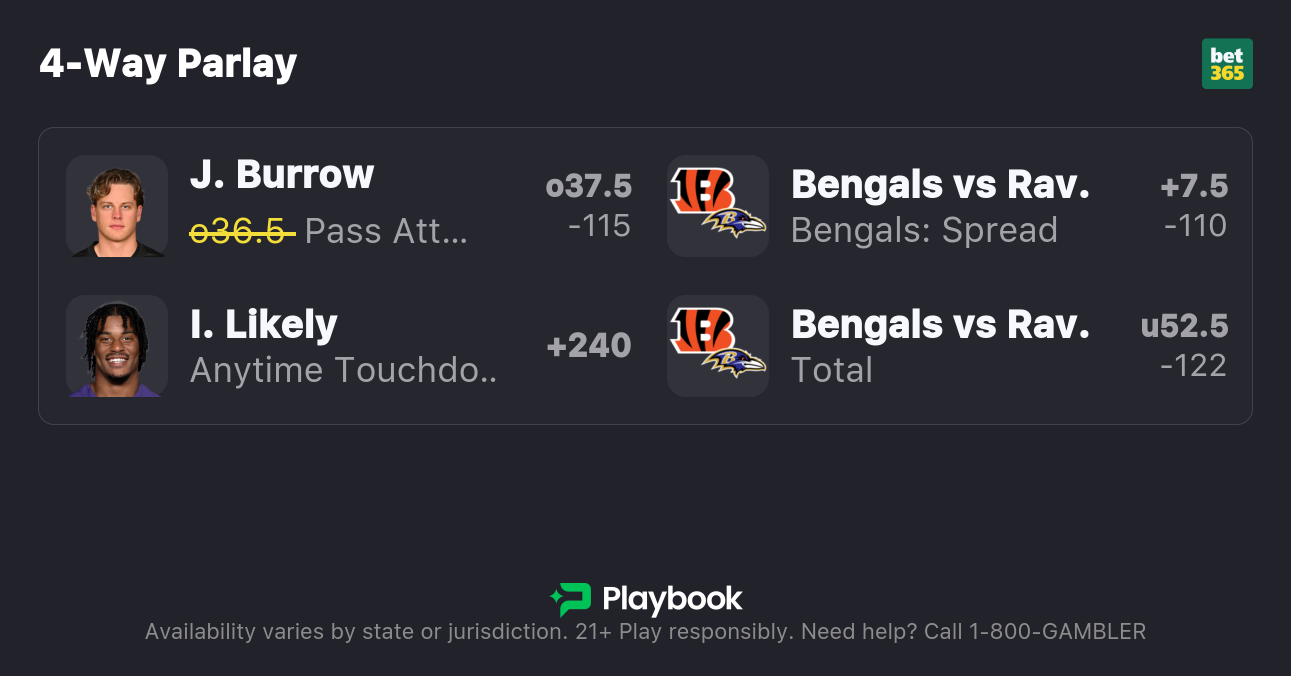Screen dimensions: 1291x676
Task: Click the +7.5 Bengals spread value
Action: (1194, 186)
